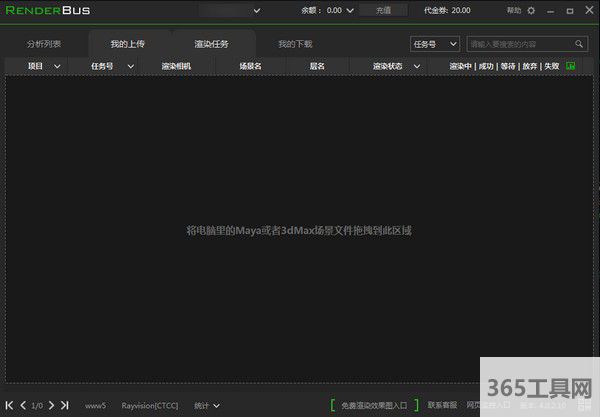Jump to the last page

[x=65, y=405]
